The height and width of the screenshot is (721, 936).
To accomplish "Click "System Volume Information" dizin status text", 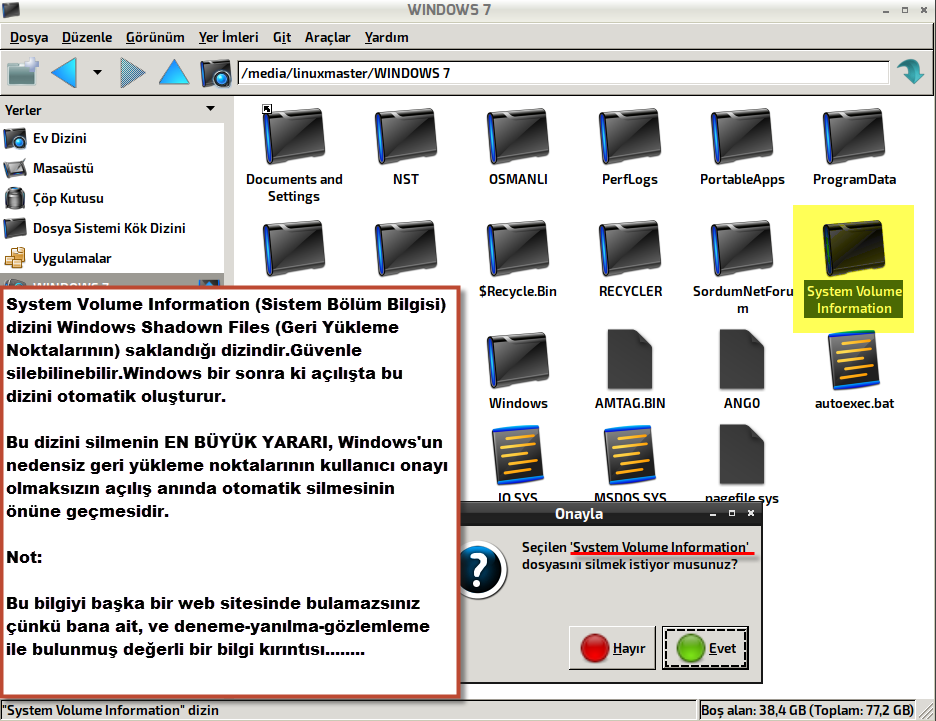I will (x=111, y=710).
